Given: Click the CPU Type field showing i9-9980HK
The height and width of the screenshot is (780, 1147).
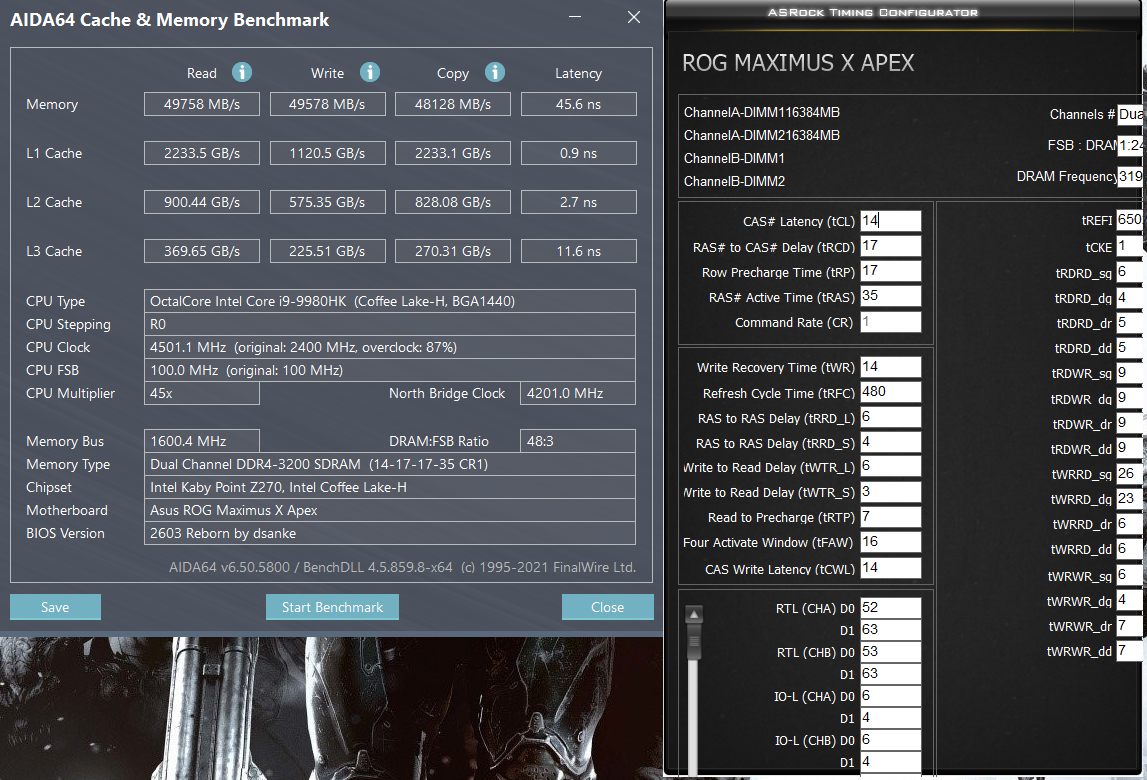Looking at the screenshot, I should tap(390, 301).
